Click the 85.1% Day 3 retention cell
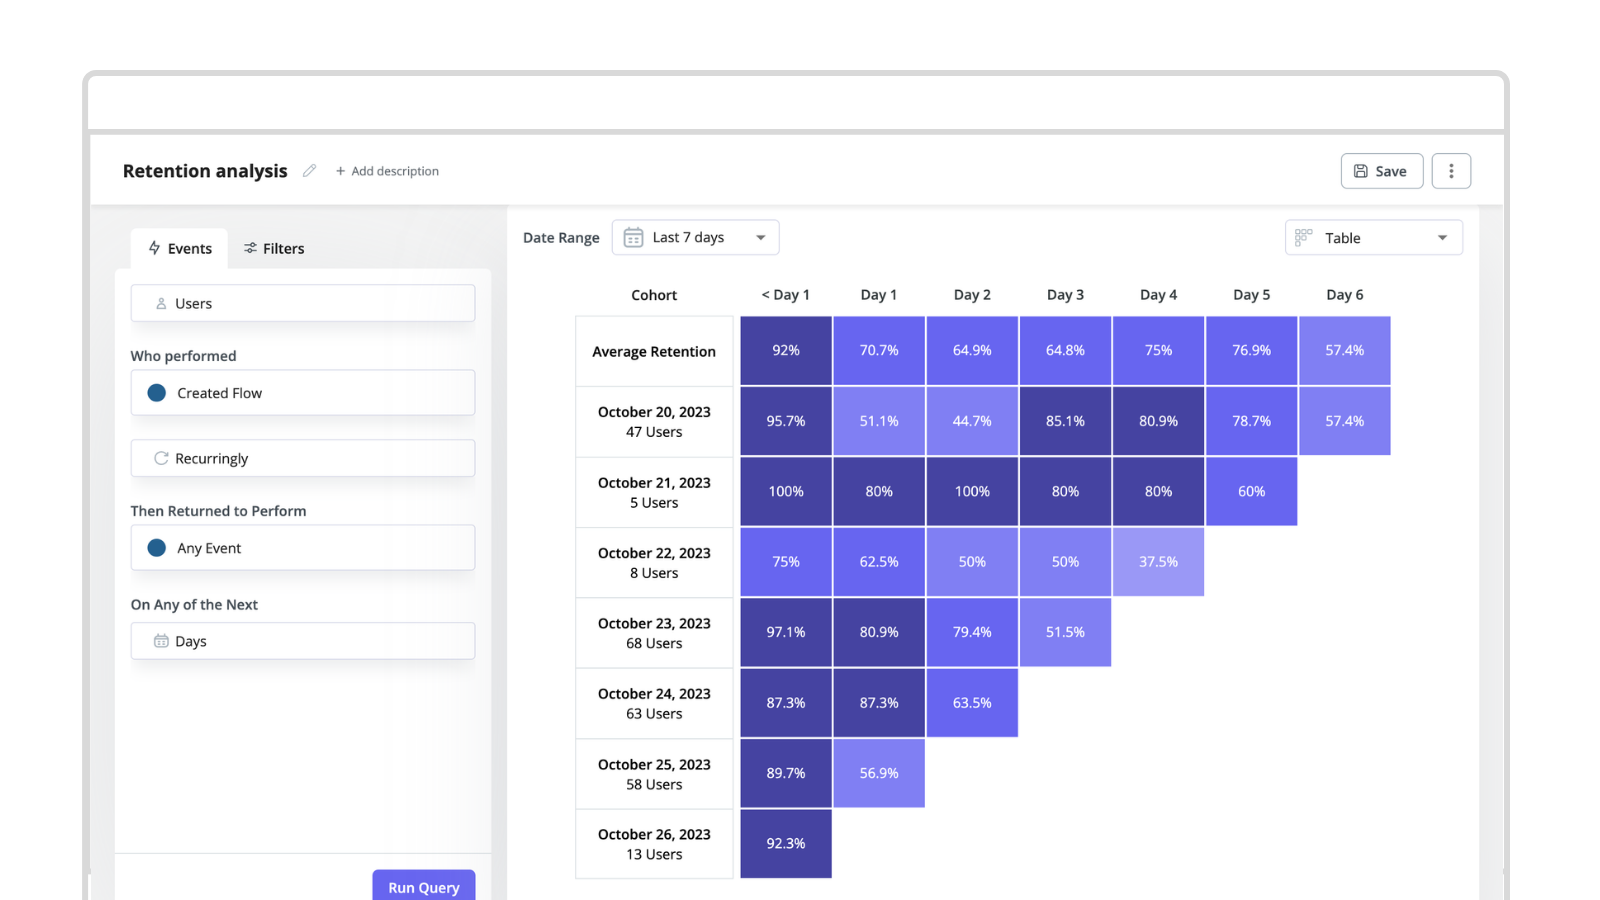 1064,421
